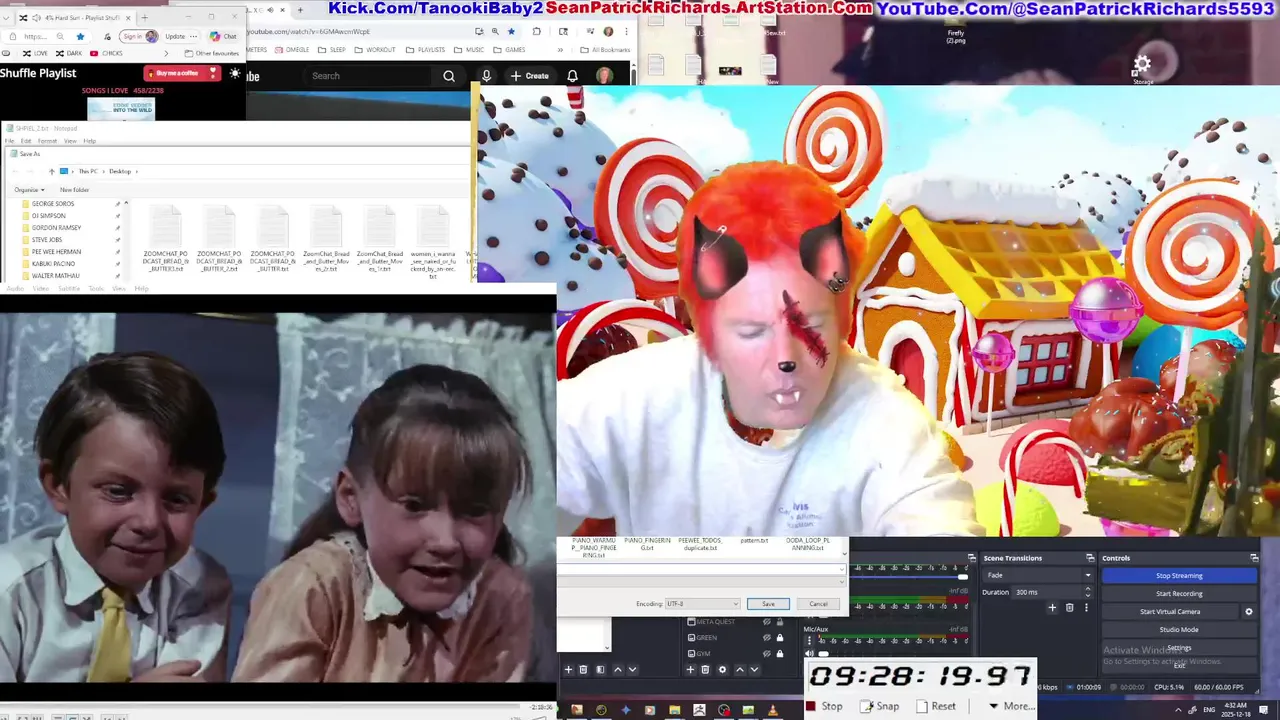1280x720 pixels.
Task: Click Cancel button in Save As dialog
Action: click(818, 604)
